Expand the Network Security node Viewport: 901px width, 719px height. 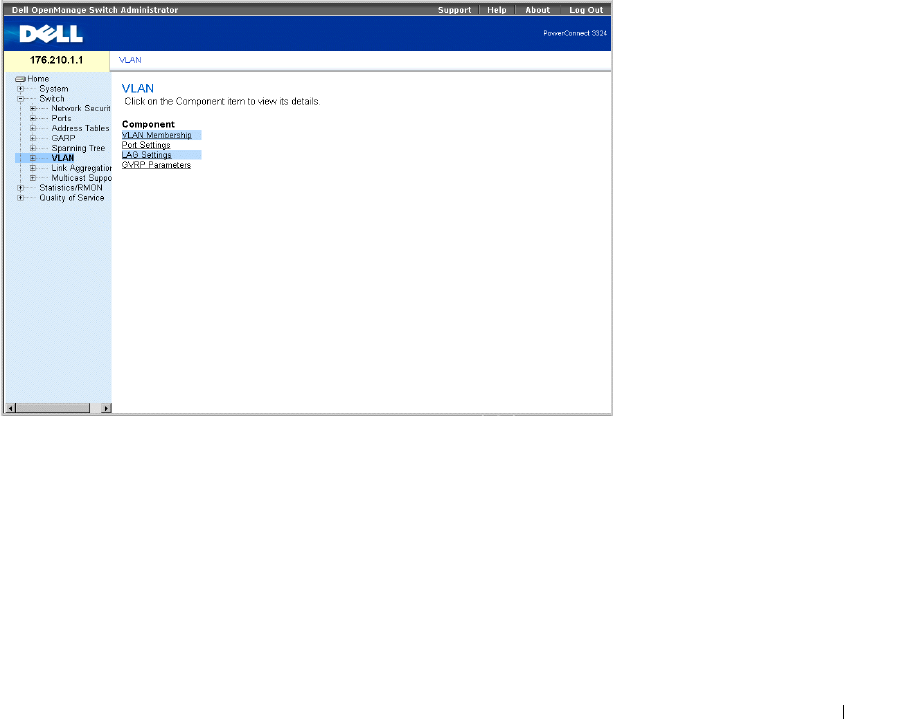(33, 109)
